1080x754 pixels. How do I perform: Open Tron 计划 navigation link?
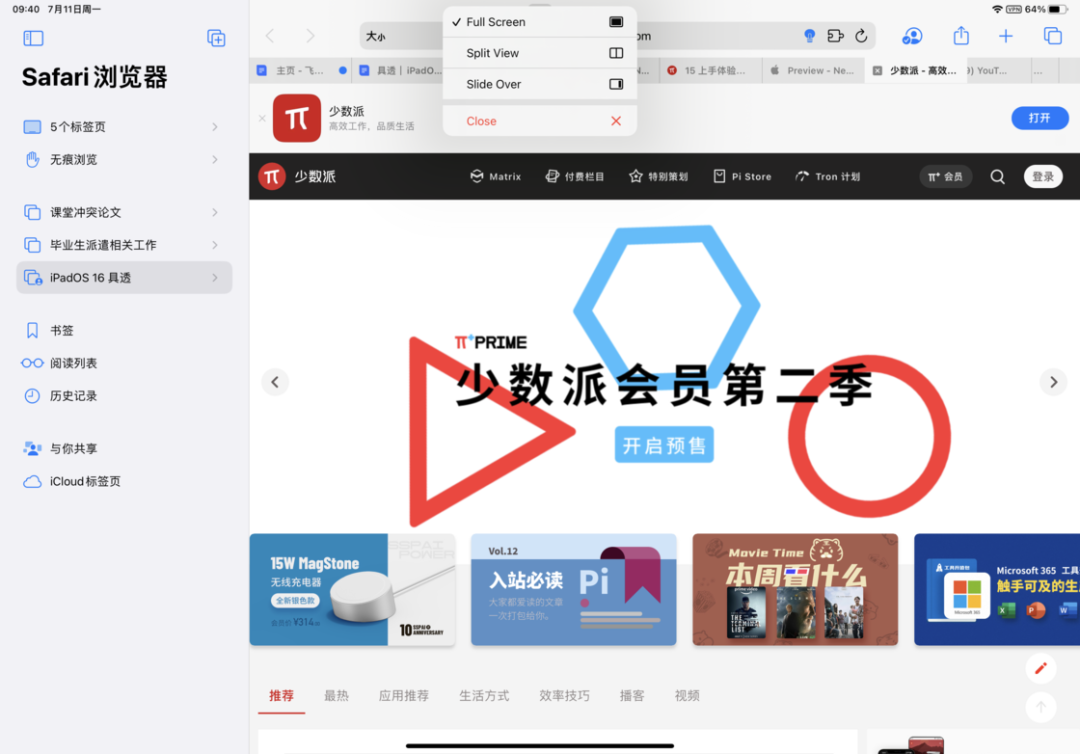[828, 177]
